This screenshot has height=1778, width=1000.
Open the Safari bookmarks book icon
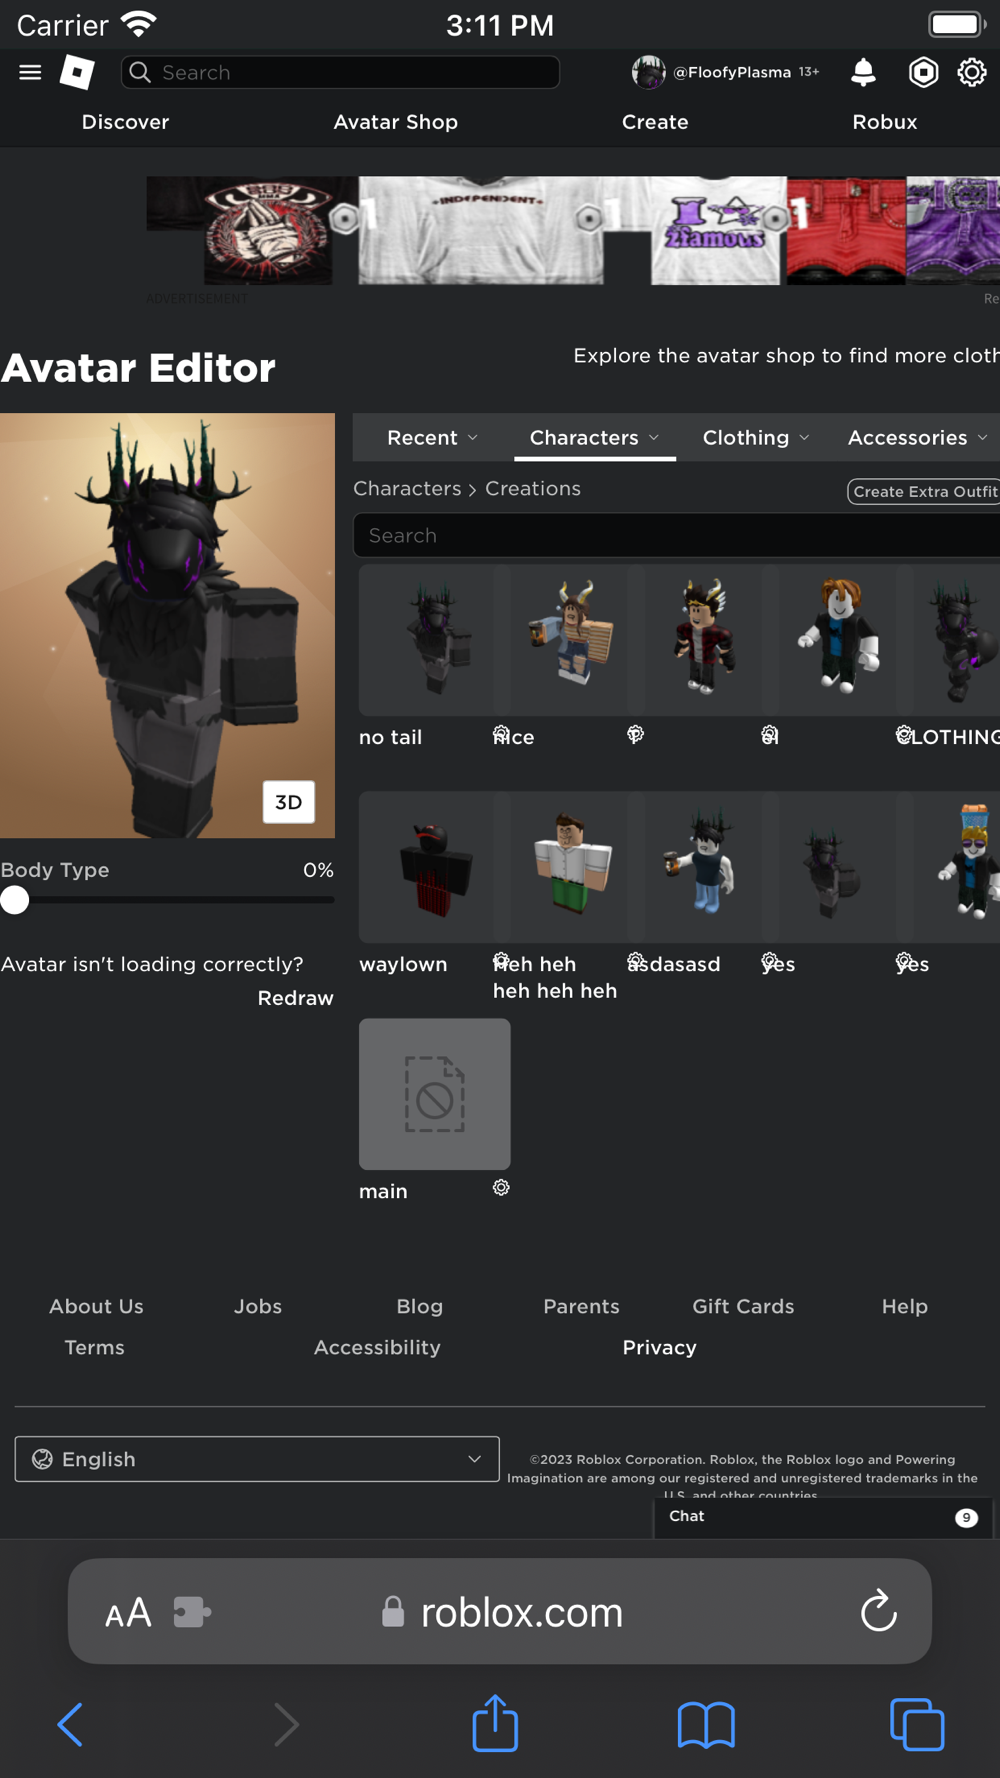[706, 1724]
